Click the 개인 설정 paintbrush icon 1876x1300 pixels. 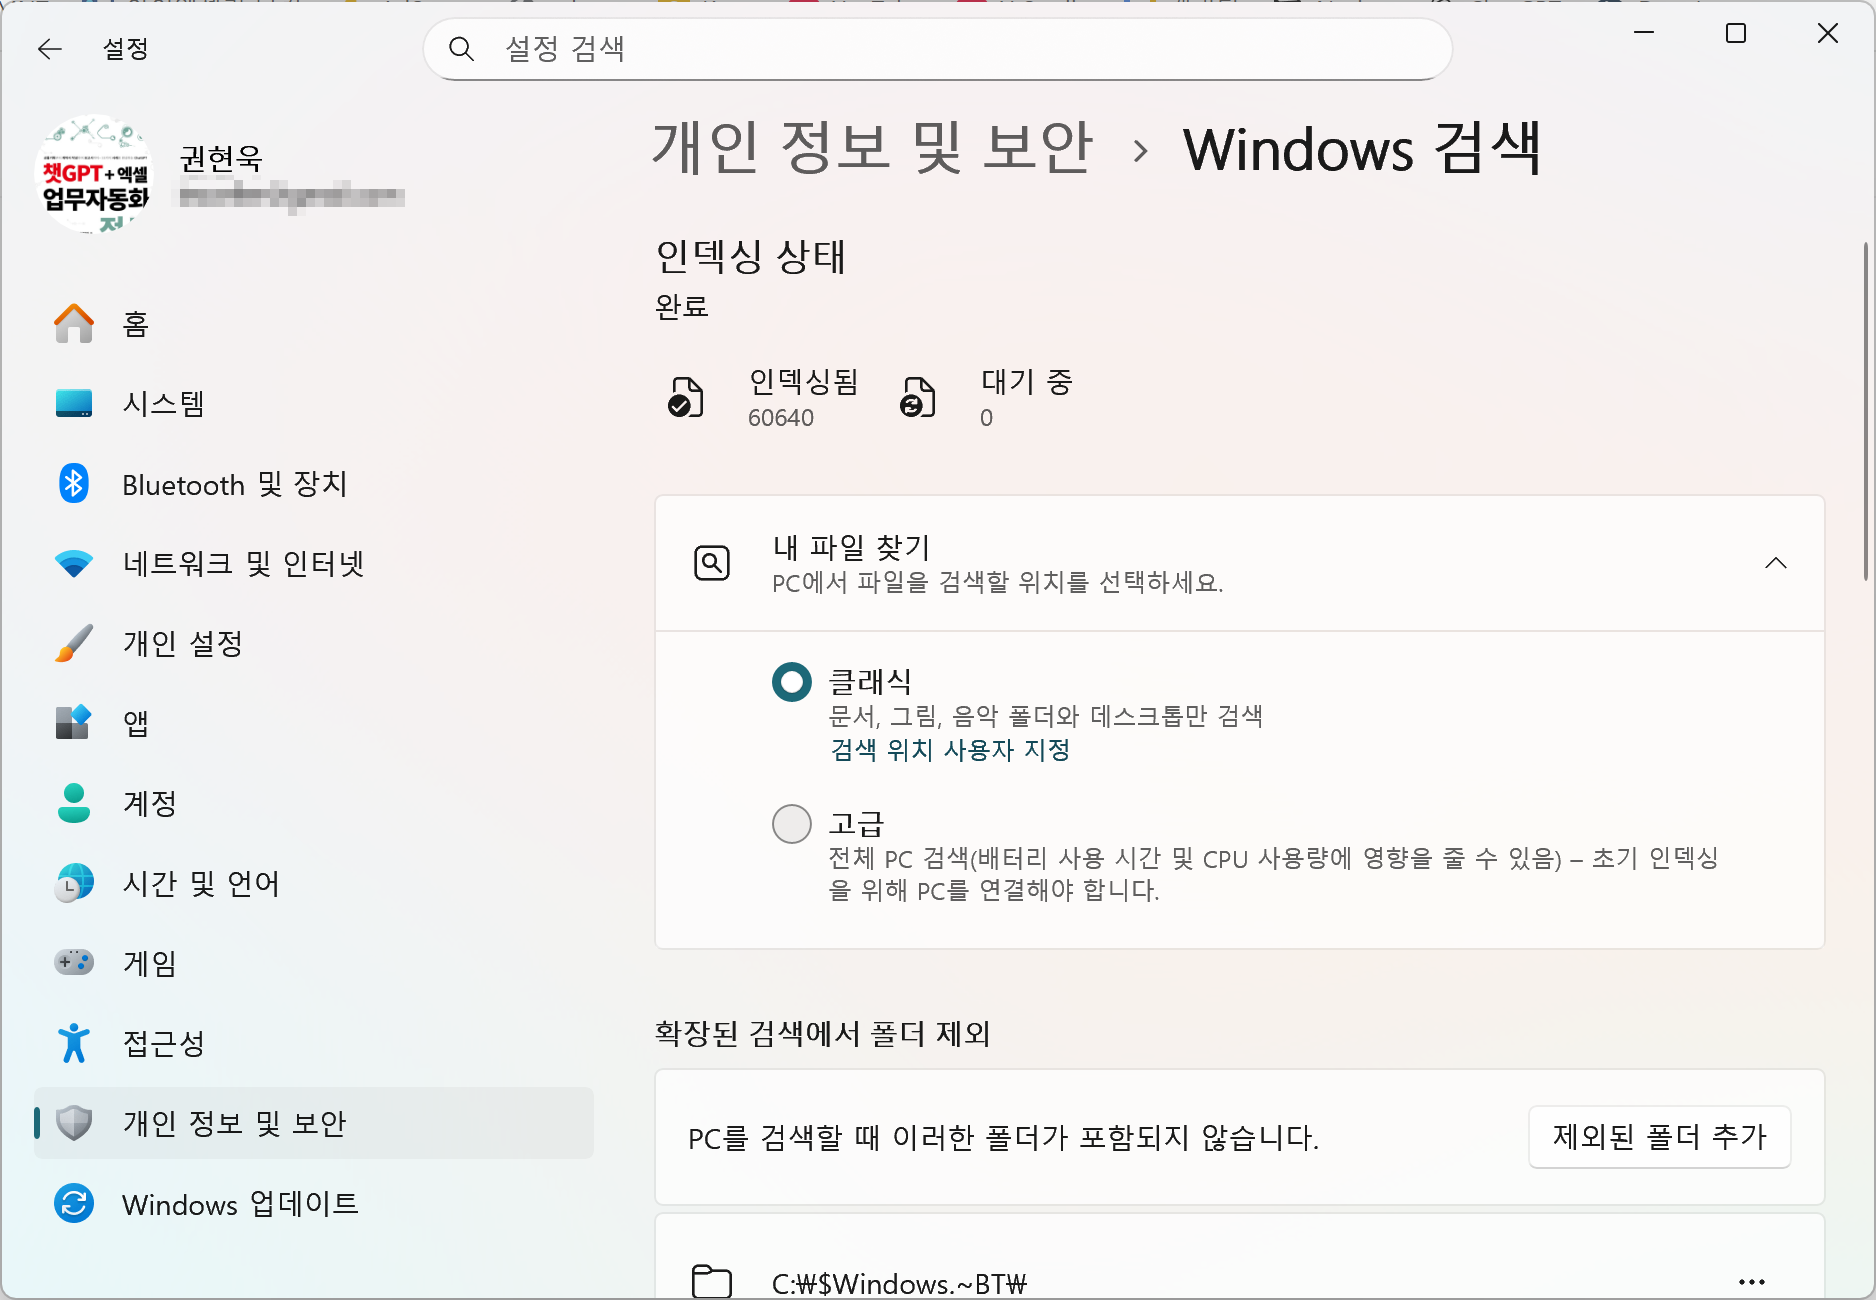tap(74, 644)
